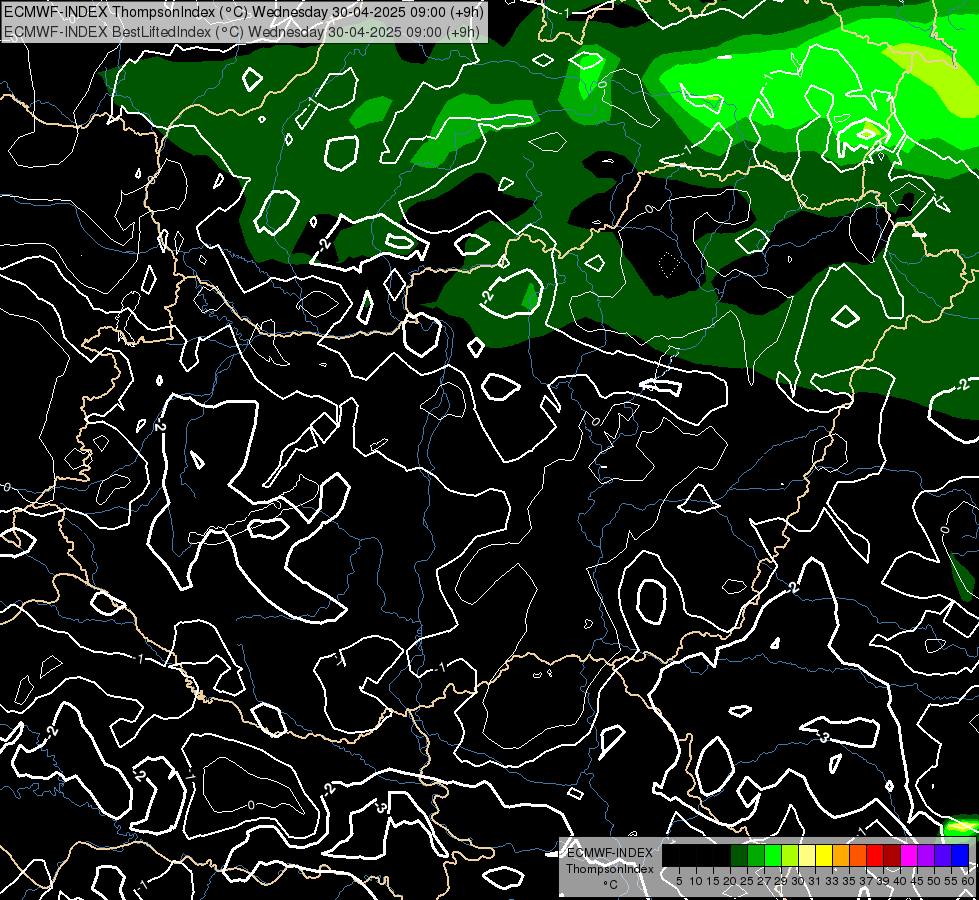
Task: Select the bright green 27–29 legend swatch
Action: coord(773,855)
